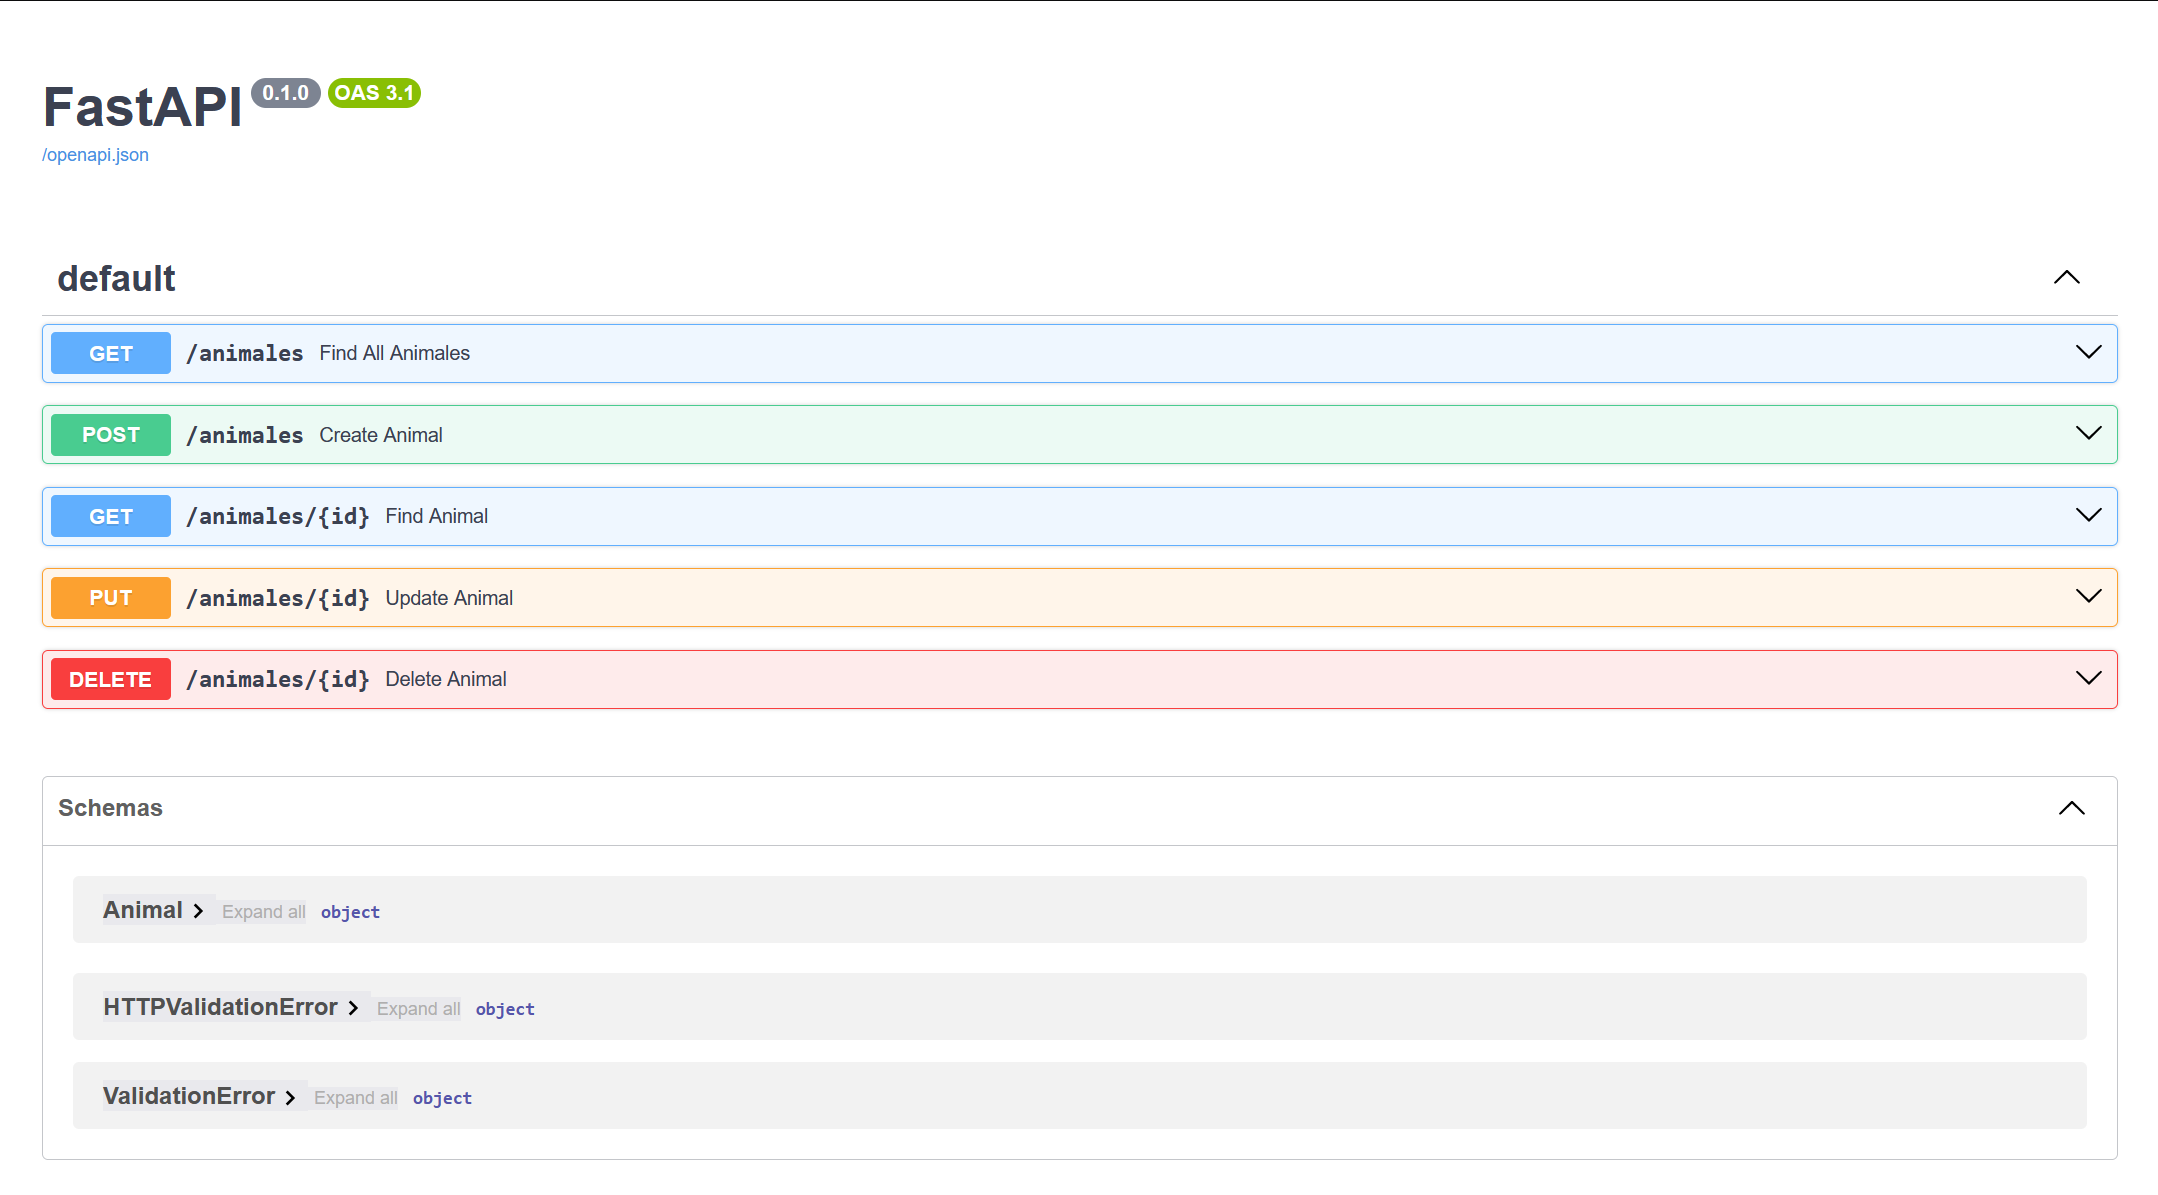The image size is (2158, 1195).
Task: Expand the POST /animales Create Animal operation
Action: click(x=2088, y=434)
